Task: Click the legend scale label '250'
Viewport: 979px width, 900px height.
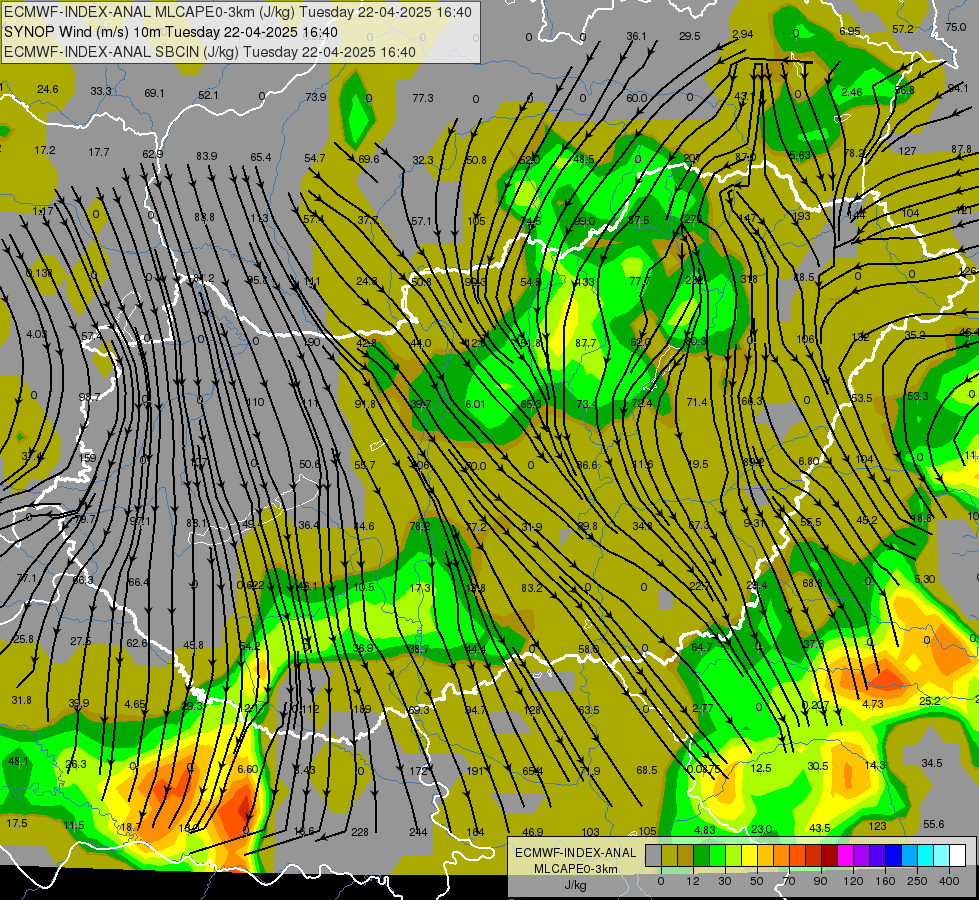Action: pos(917,881)
